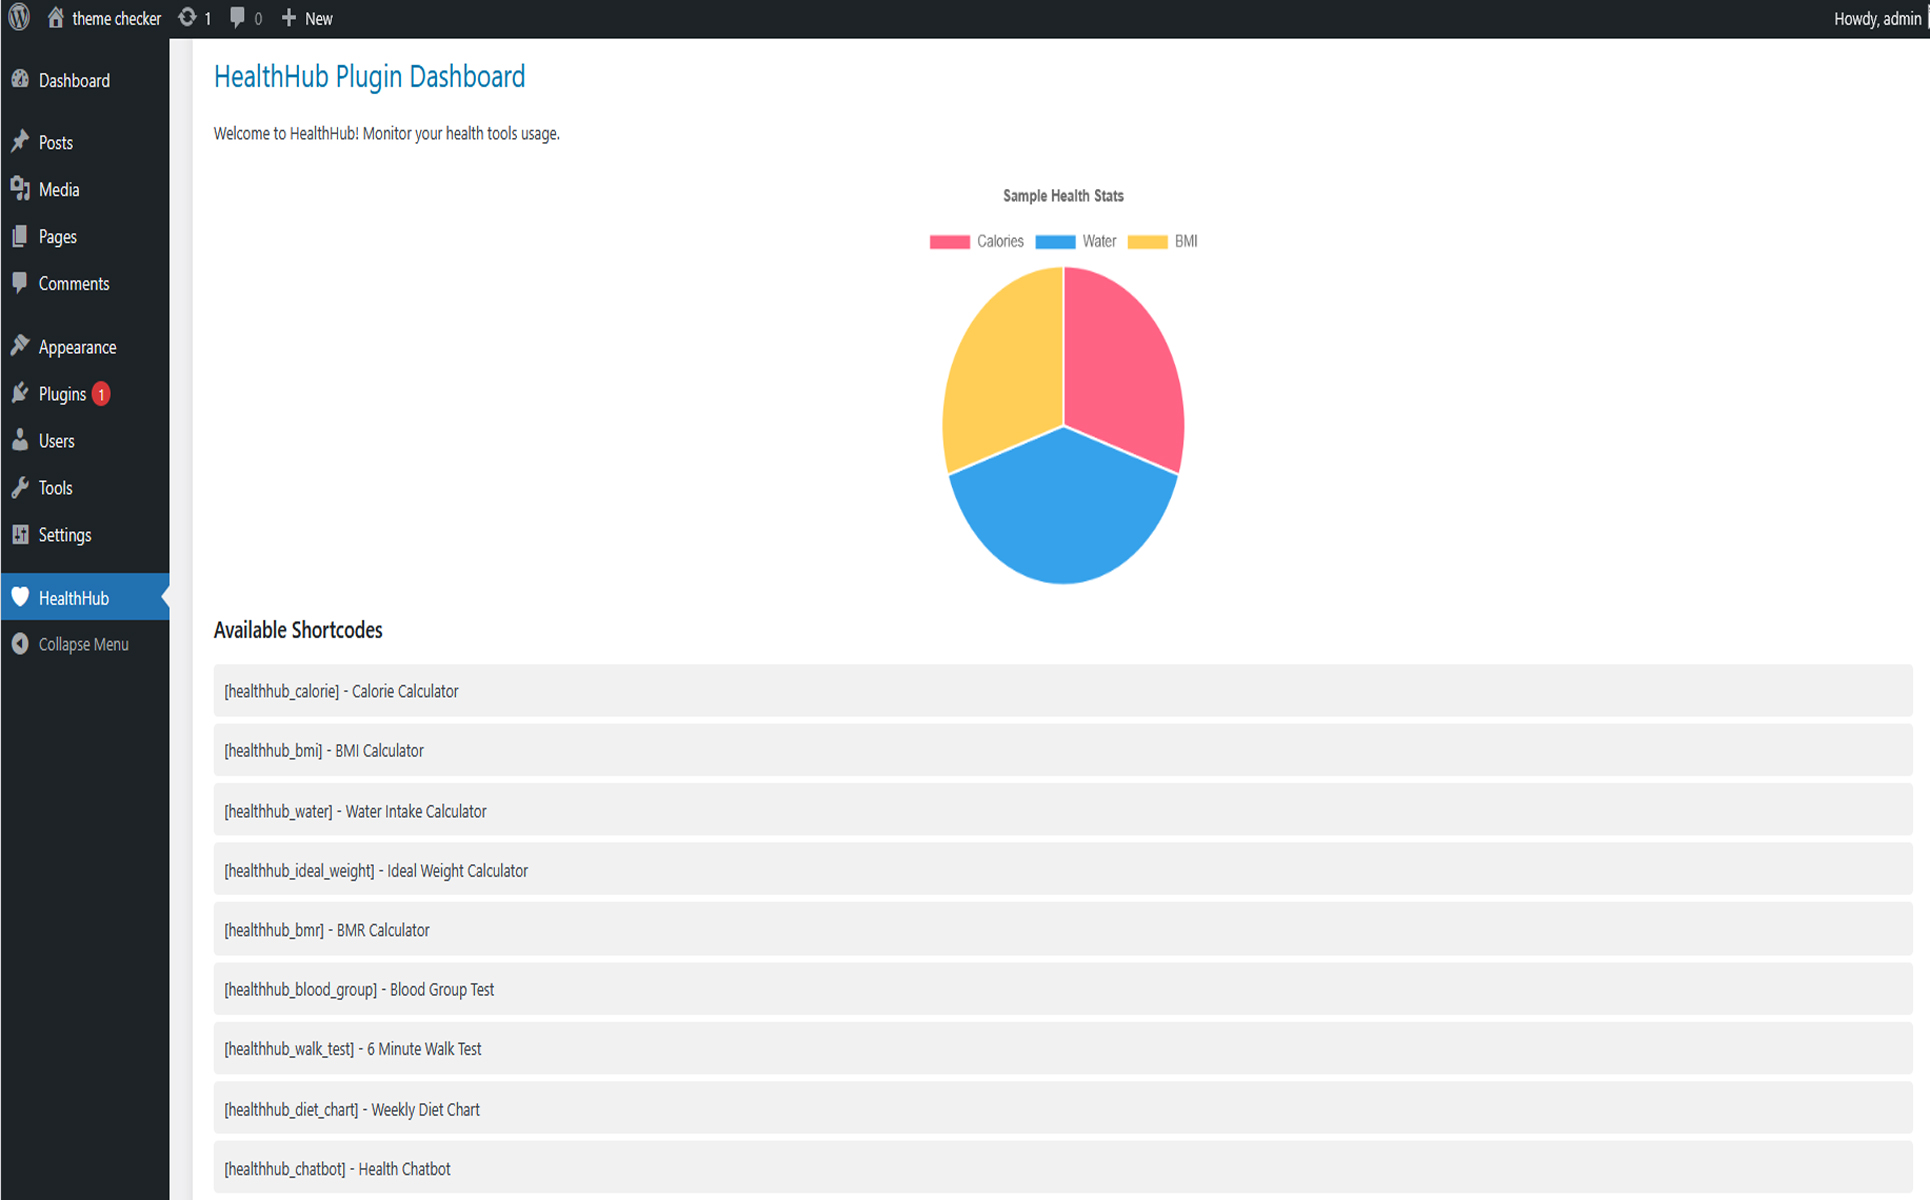Click the Tools wrench icon
Viewport: 1930px width, 1200px height.
click(x=20, y=488)
